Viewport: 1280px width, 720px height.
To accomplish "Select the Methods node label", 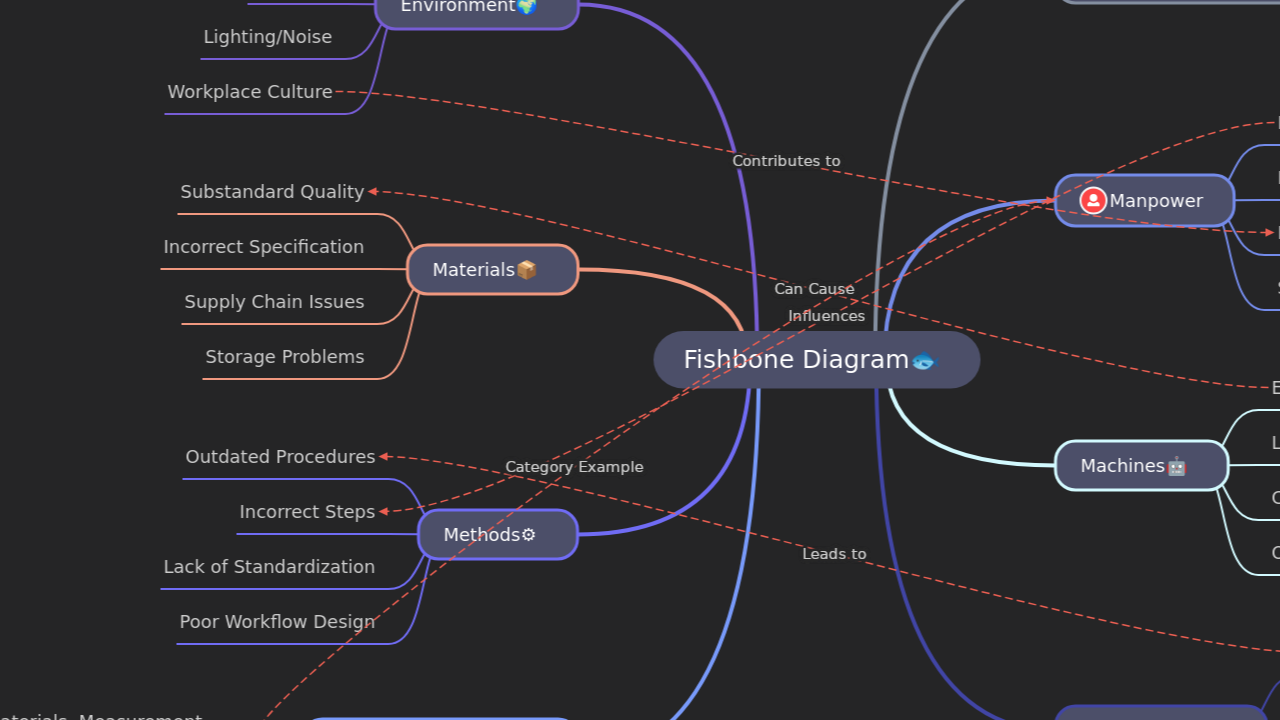I will coord(482,535).
